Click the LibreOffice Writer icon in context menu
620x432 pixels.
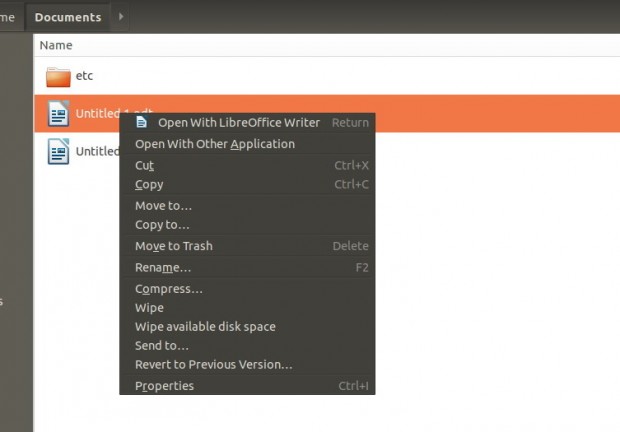pos(142,122)
